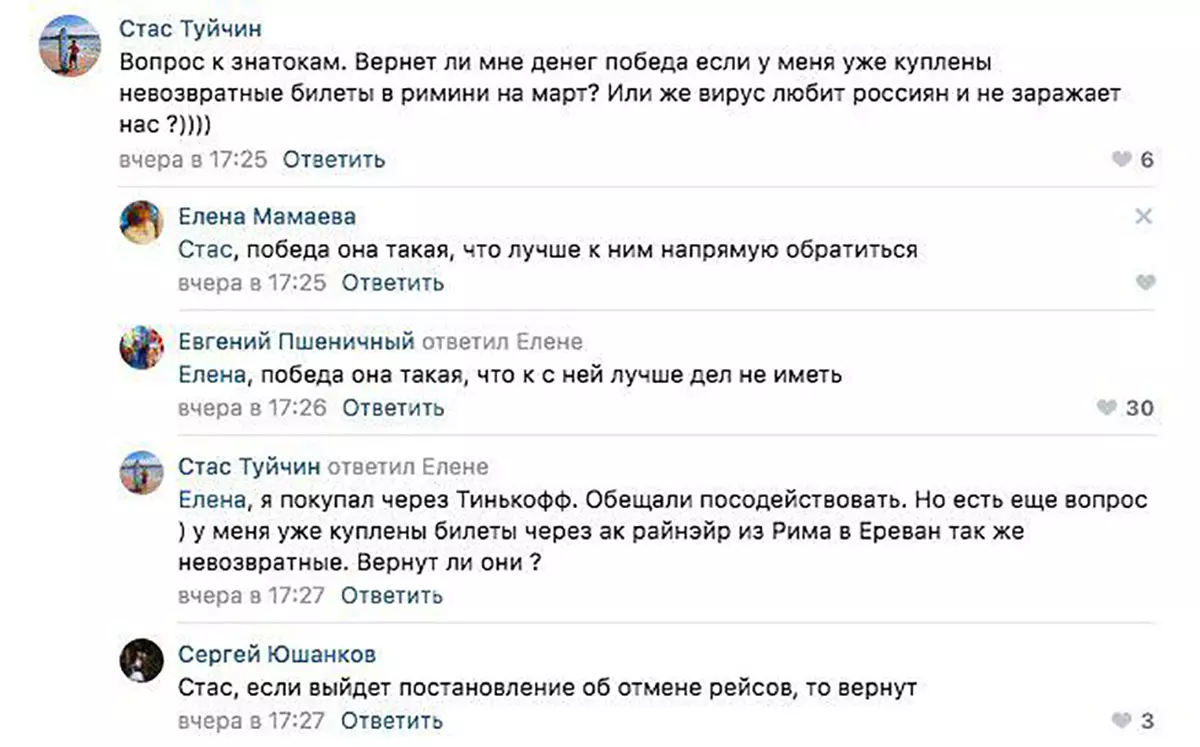
Task: Open Елена Мамаева's profile avatar
Action: tap(142, 222)
